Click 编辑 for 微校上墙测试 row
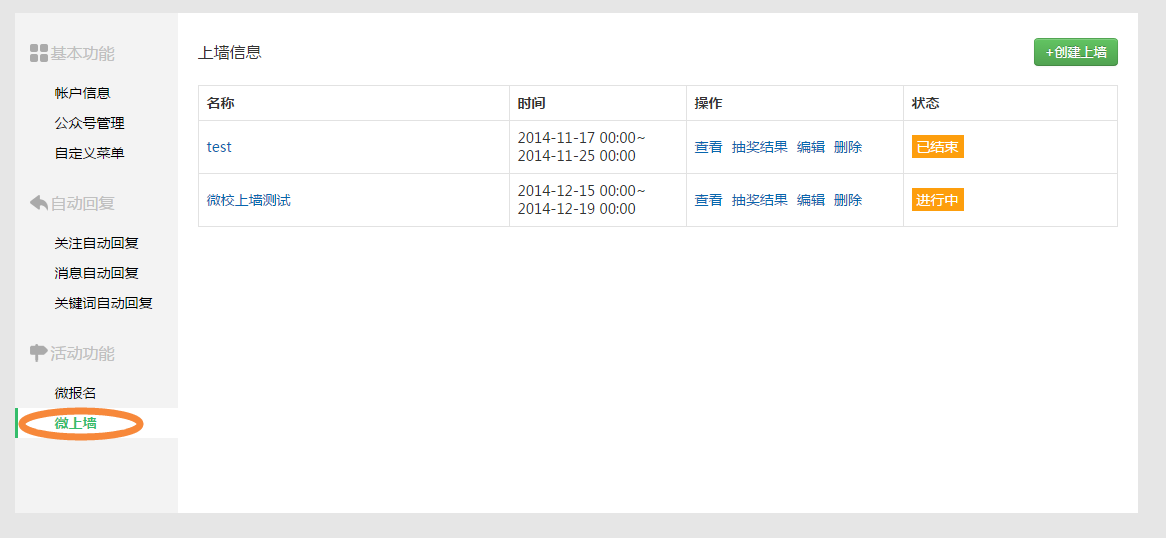The width and height of the screenshot is (1166, 538). [x=811, y=199]
